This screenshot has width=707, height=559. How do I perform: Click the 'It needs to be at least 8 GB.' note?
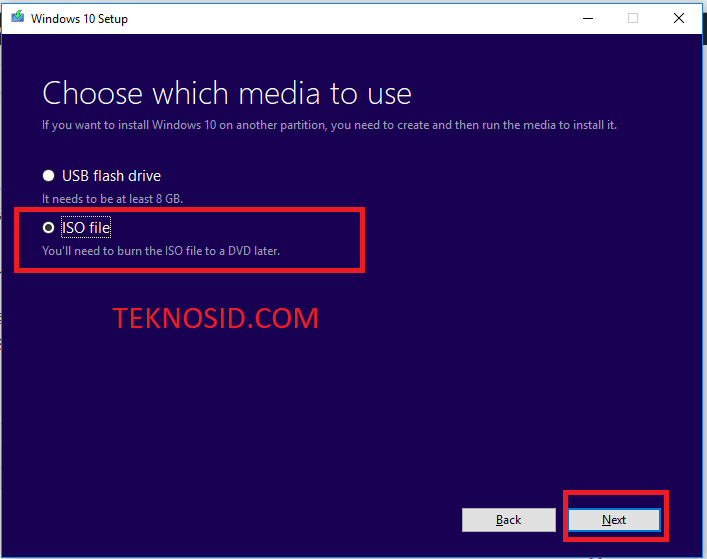(x=112, y=199)
